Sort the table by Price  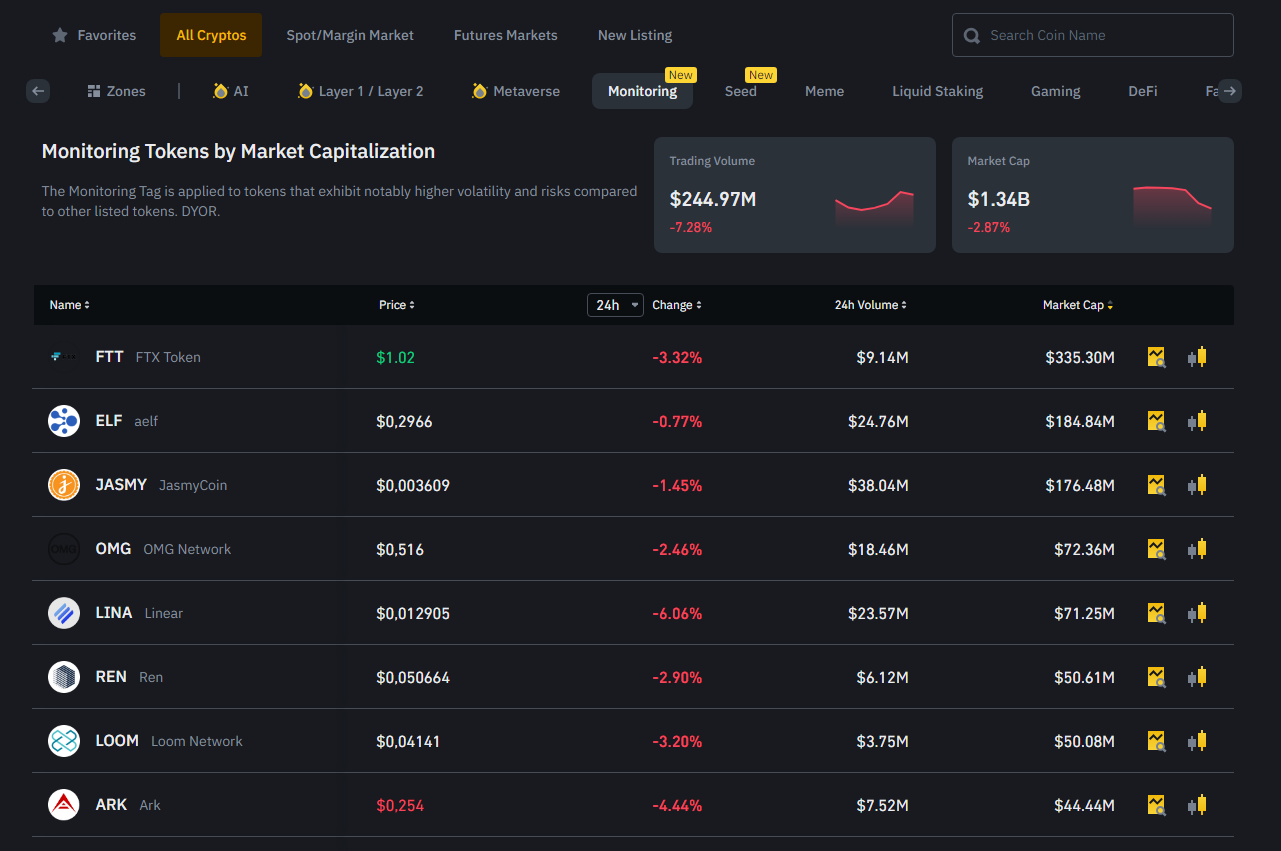pos(397,305)
